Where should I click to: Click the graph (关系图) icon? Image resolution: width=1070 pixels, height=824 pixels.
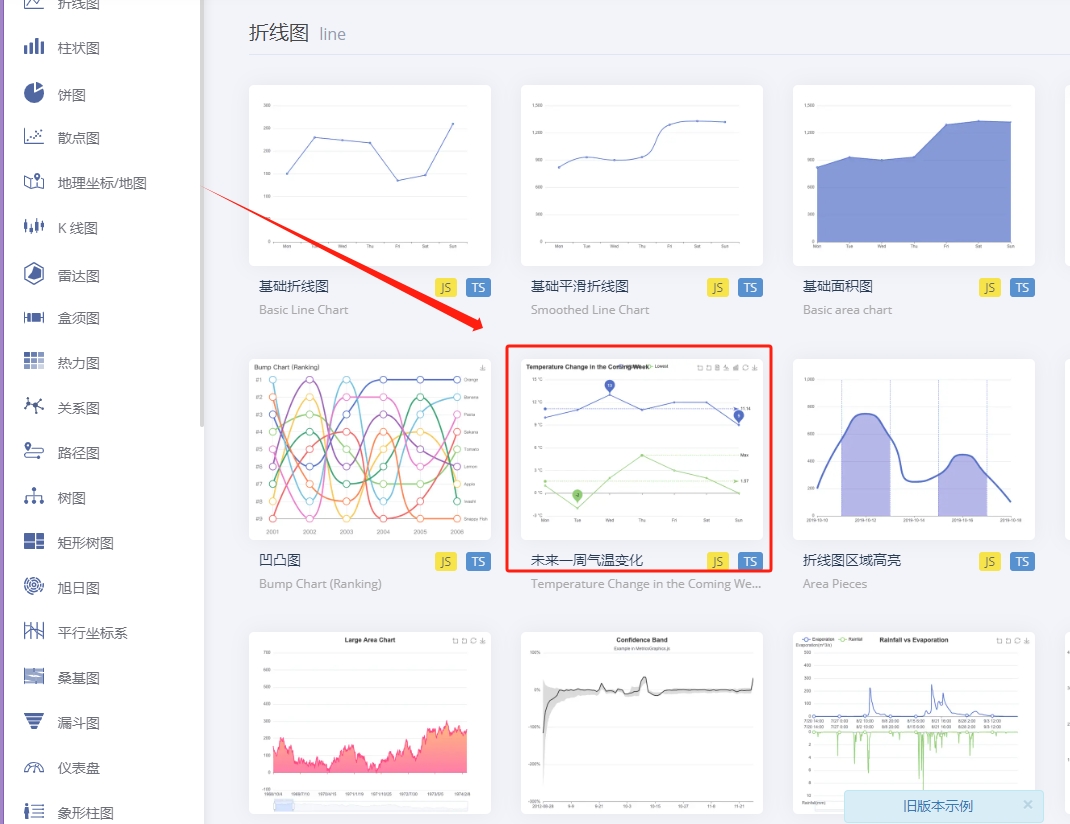(x=34, y=406)
